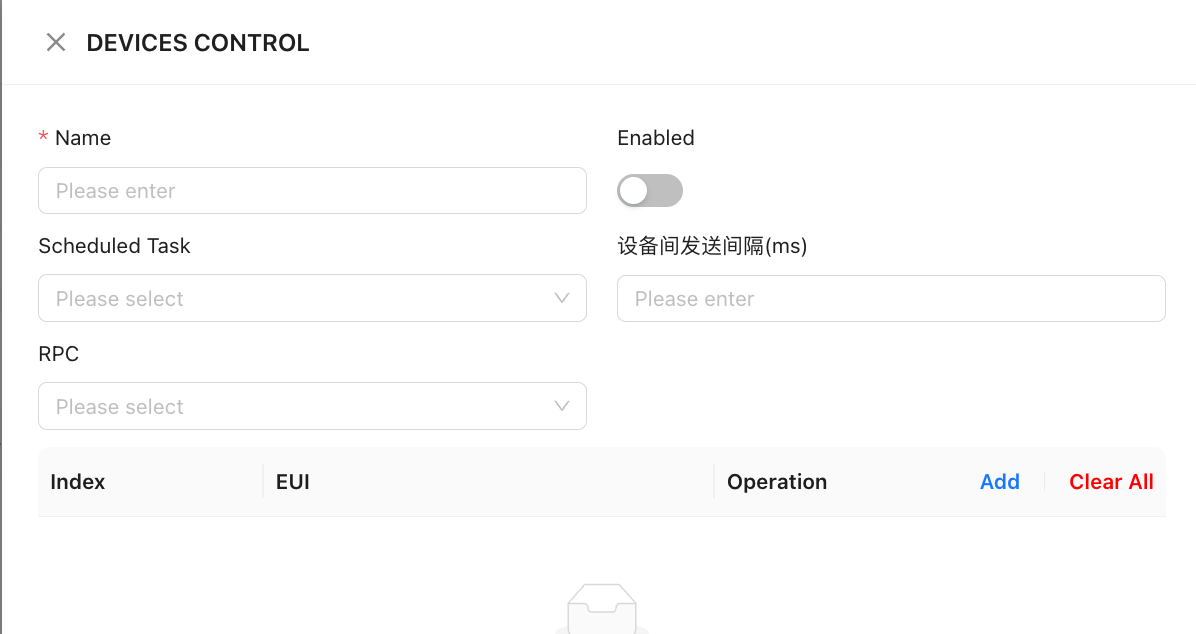Click the 设备间发送间隔(ms) label
Viewport: 1196px width, 634px height.
[712, 246]
